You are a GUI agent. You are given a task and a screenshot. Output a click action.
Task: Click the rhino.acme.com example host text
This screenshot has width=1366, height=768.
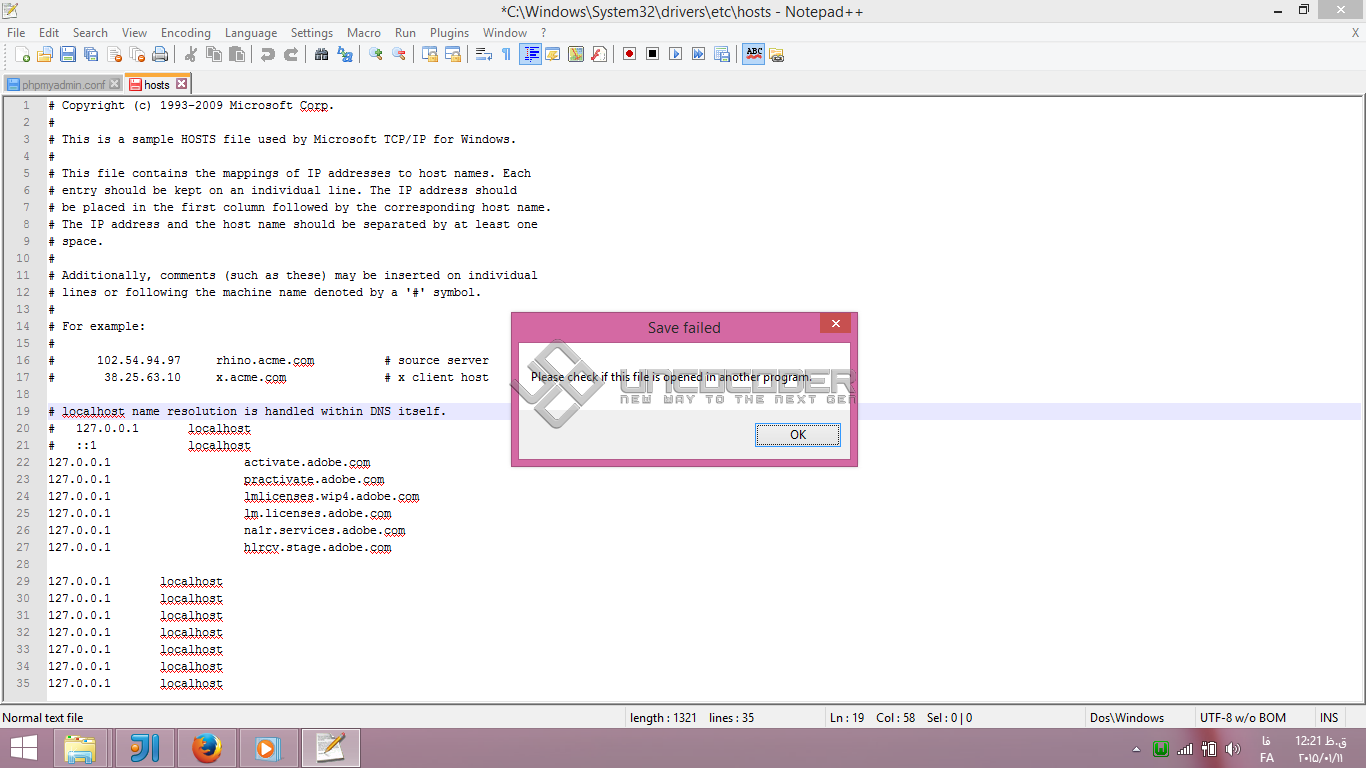[x=265, y=361]
